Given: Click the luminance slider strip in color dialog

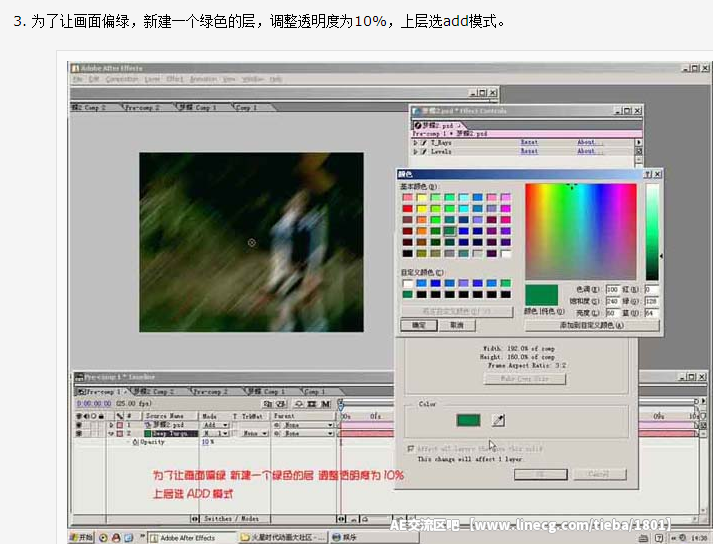Looking at the screenshot, I should (x=652, y=232).
